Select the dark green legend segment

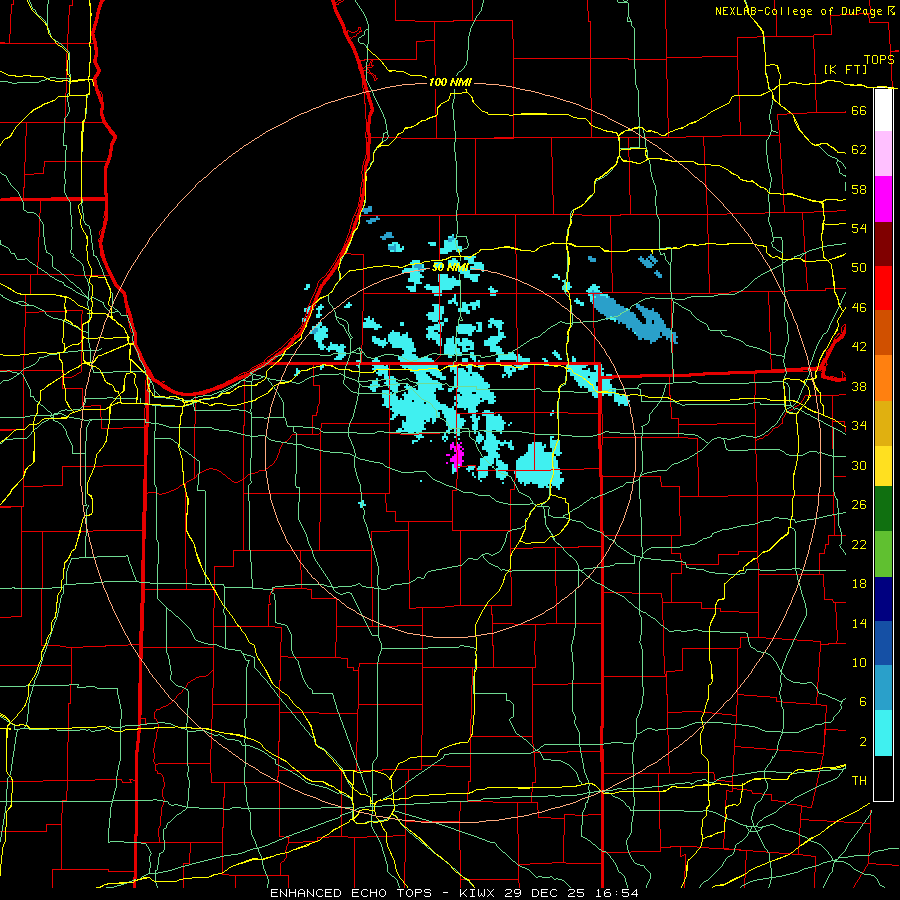click(x=883, y=509)
